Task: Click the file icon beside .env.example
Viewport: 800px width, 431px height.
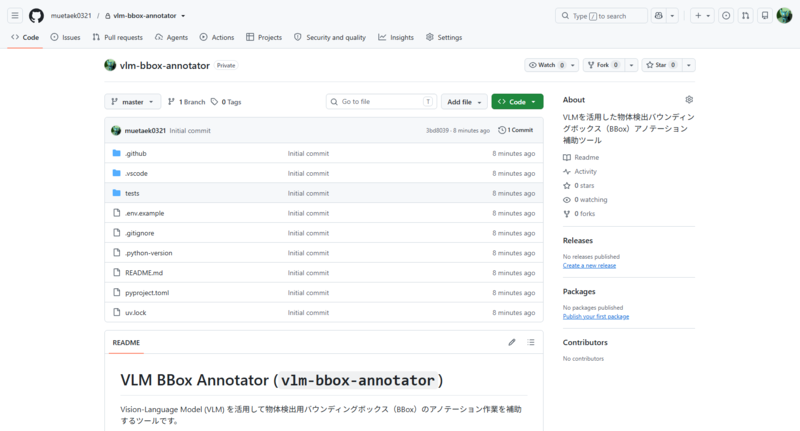Action: (x=116, y=213)
